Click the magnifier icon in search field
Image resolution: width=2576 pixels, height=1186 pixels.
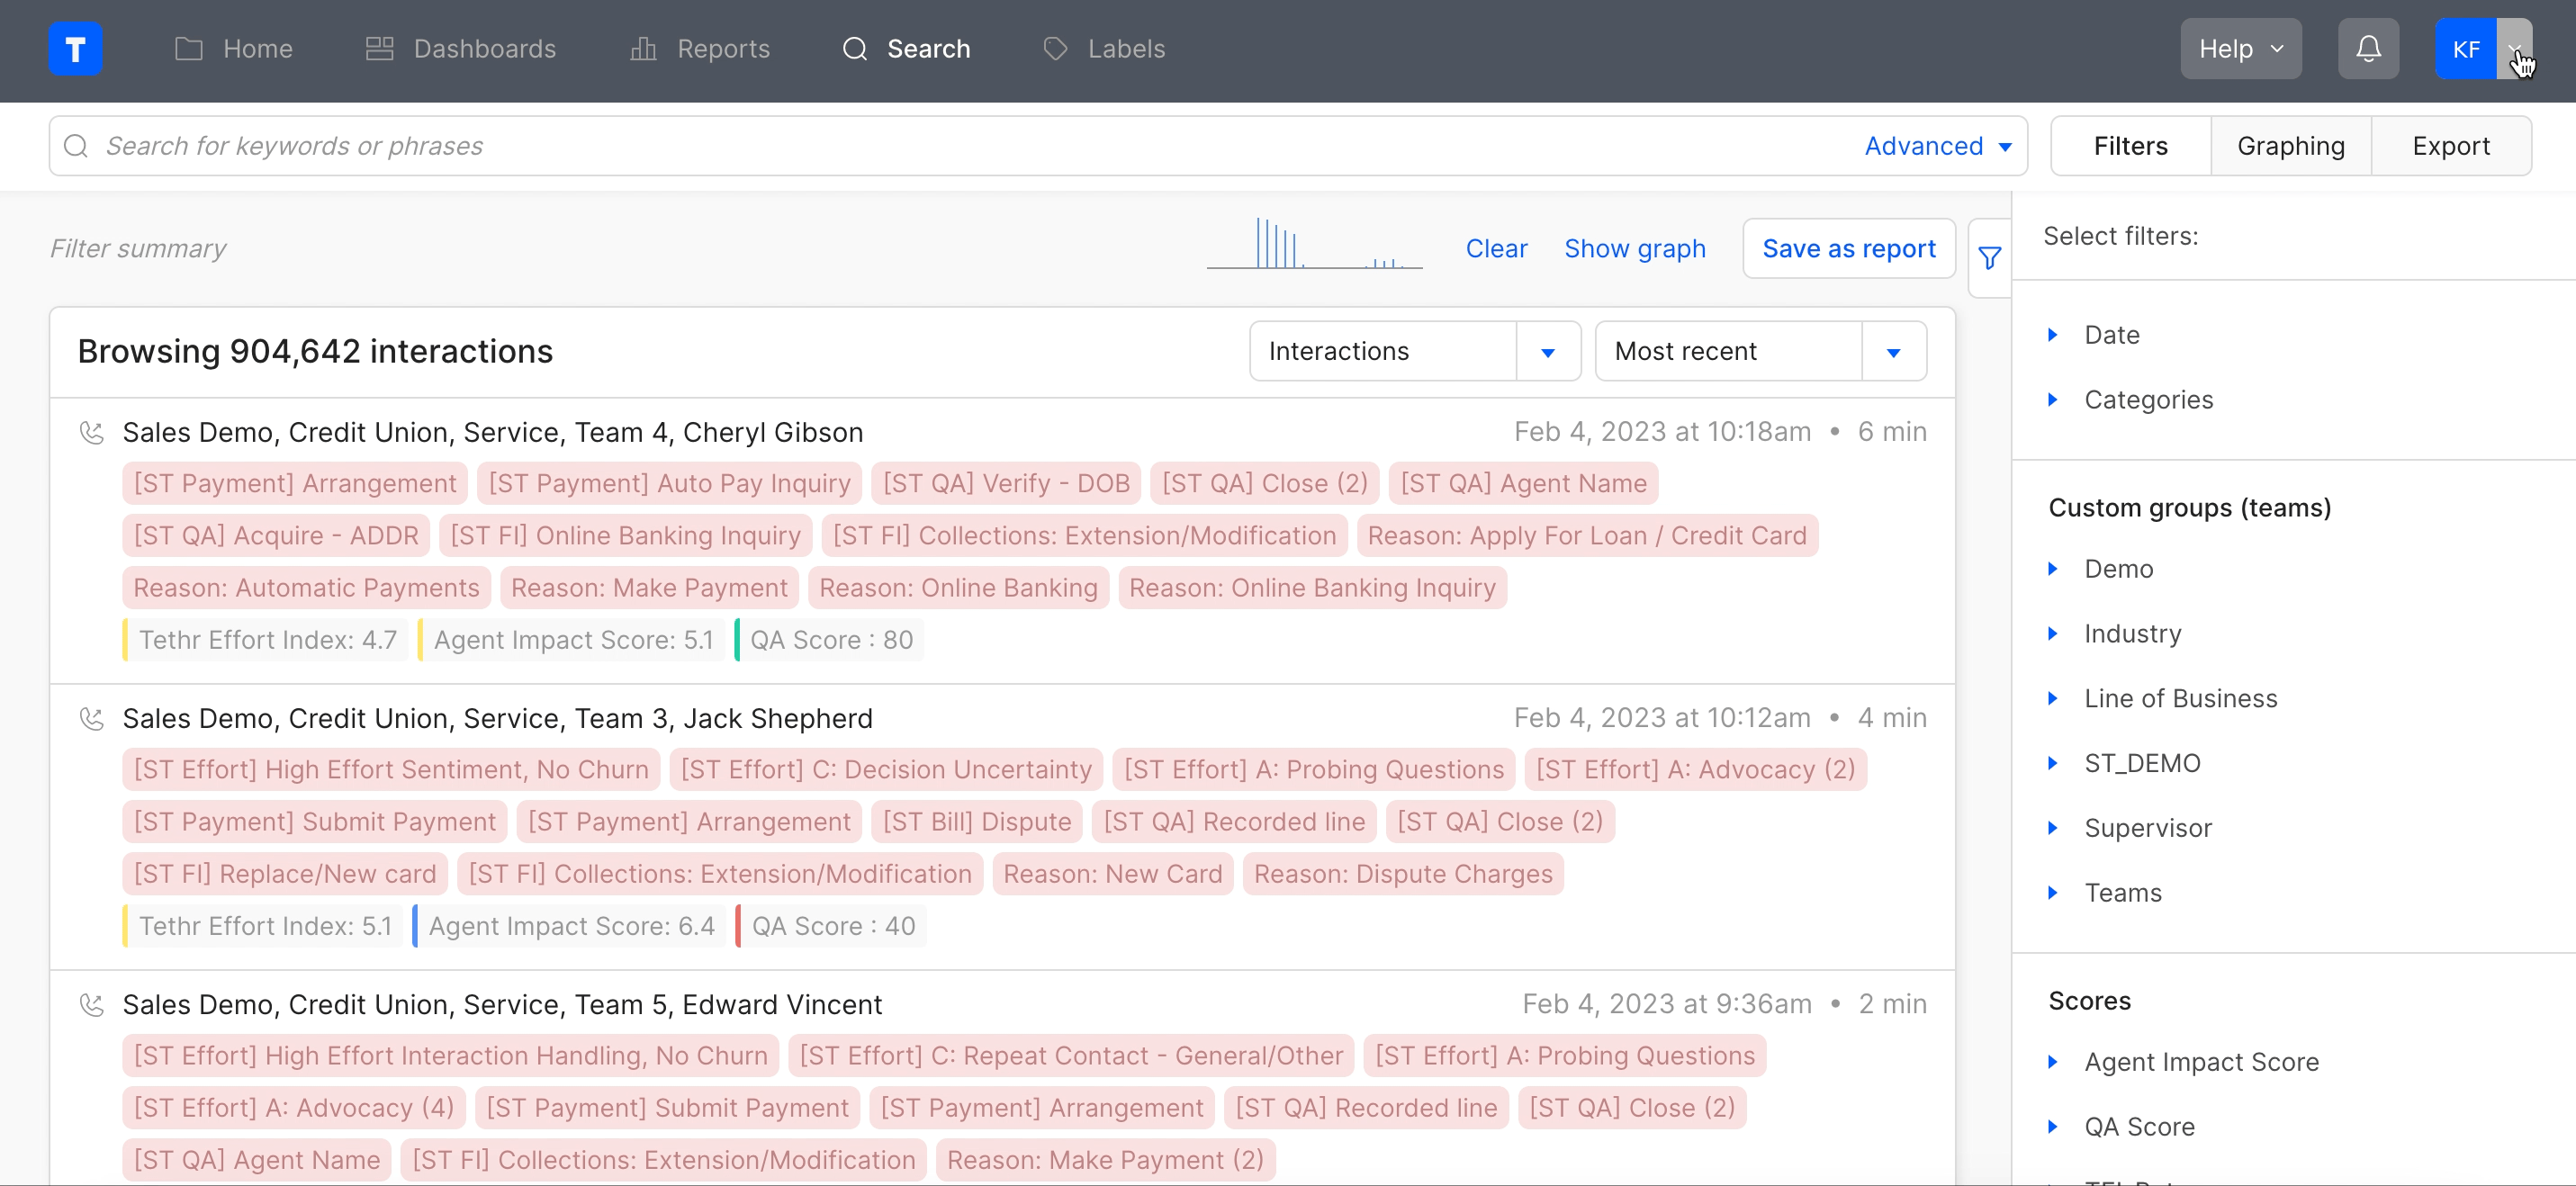76,146
